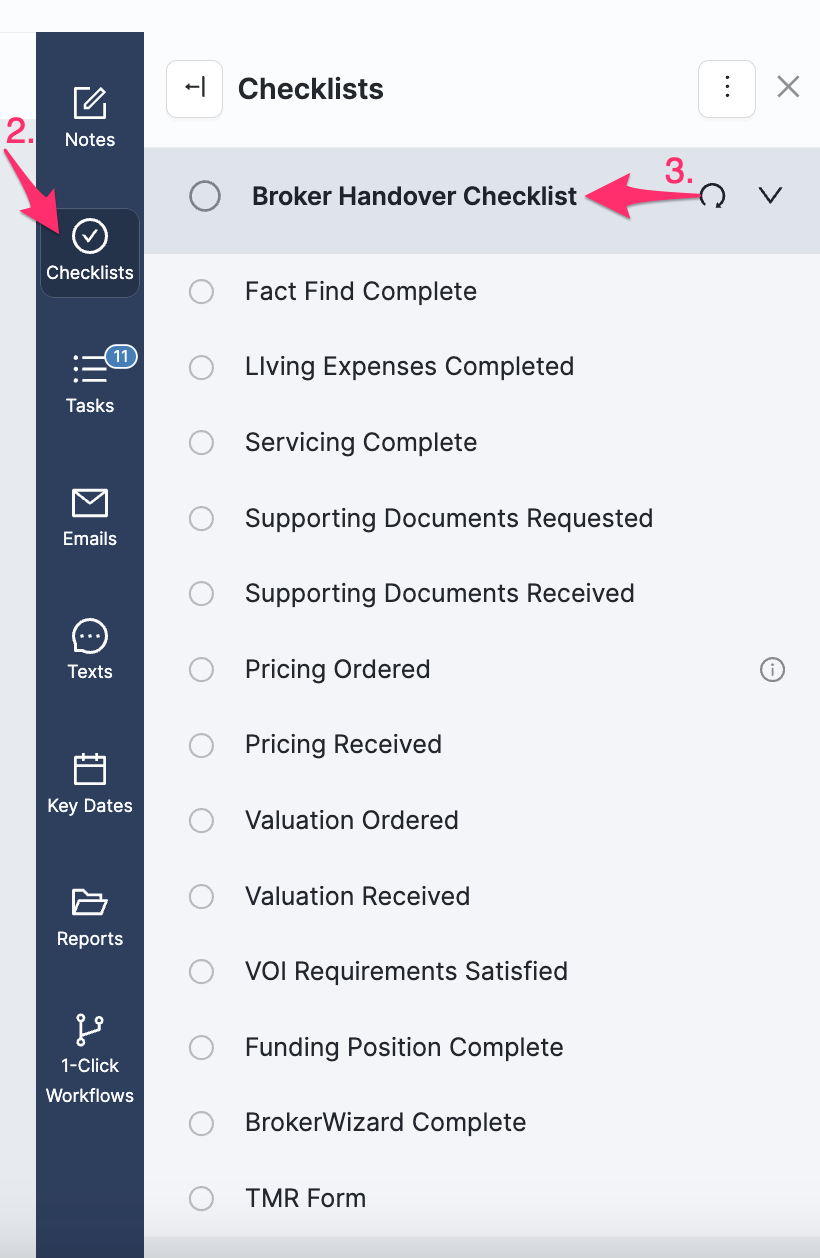Open the three-dot options menu

(727, 89)
